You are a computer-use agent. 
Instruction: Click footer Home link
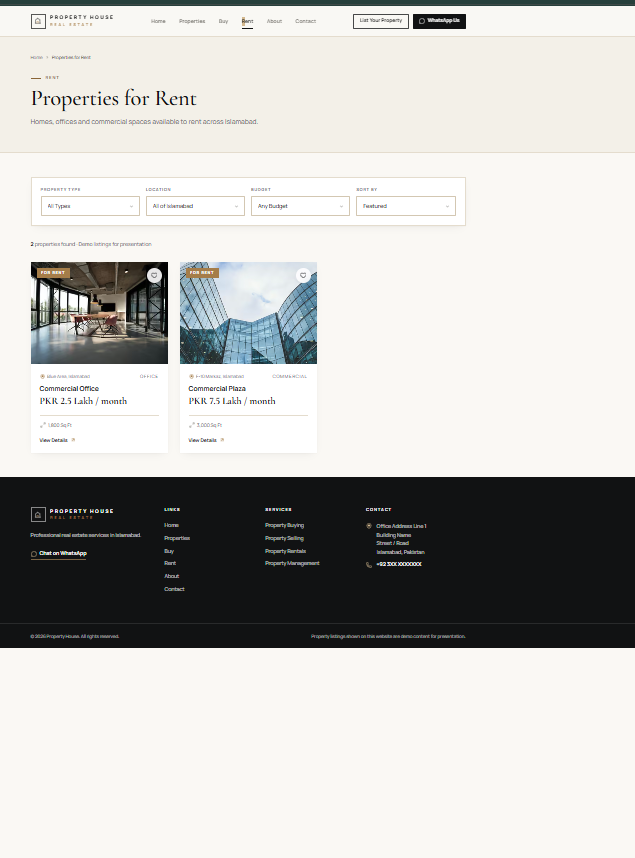point(171,525)
